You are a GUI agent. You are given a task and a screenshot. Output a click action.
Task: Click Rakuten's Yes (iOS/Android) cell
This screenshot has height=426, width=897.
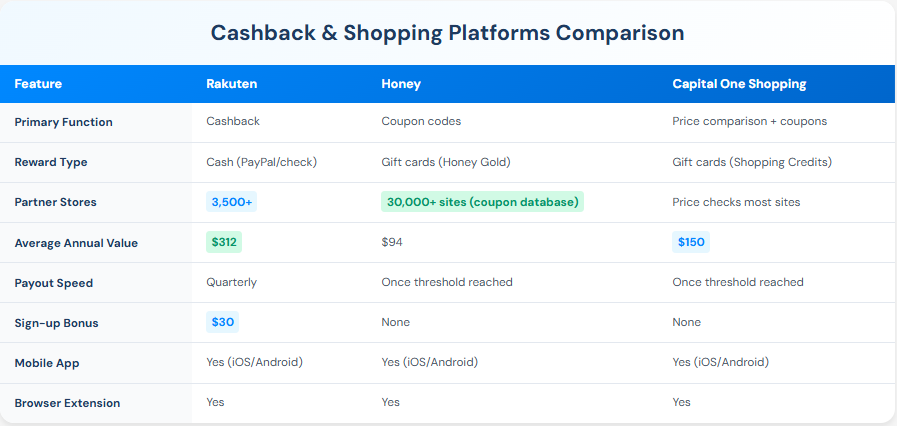pos(255,362)
